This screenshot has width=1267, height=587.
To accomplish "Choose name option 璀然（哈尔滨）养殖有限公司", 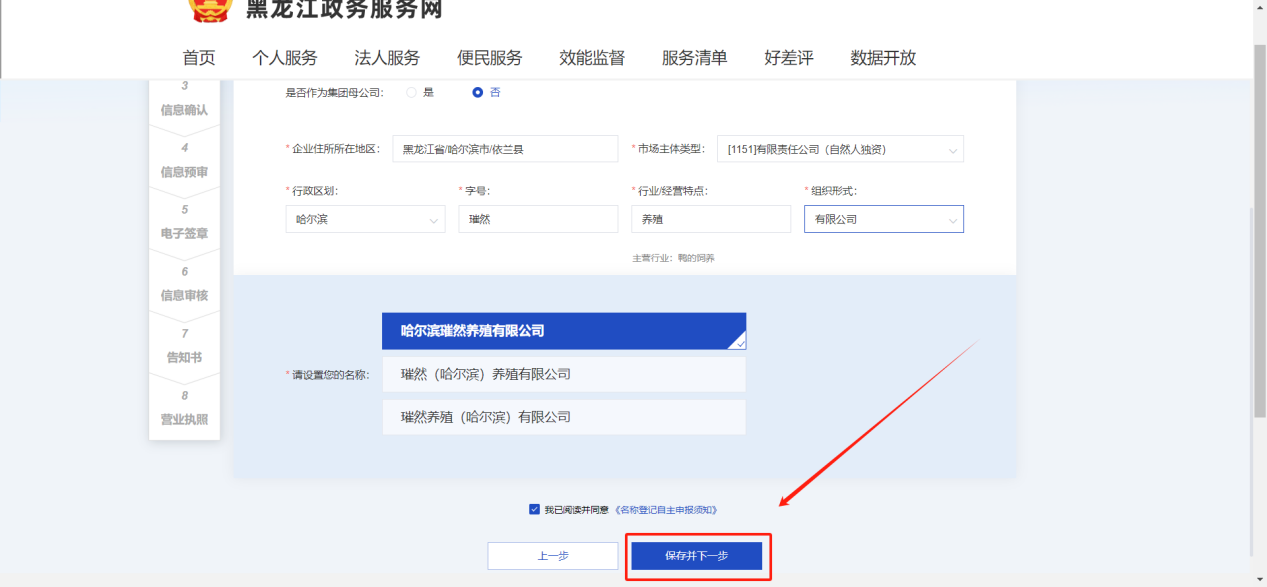I will tap(563, 374).
